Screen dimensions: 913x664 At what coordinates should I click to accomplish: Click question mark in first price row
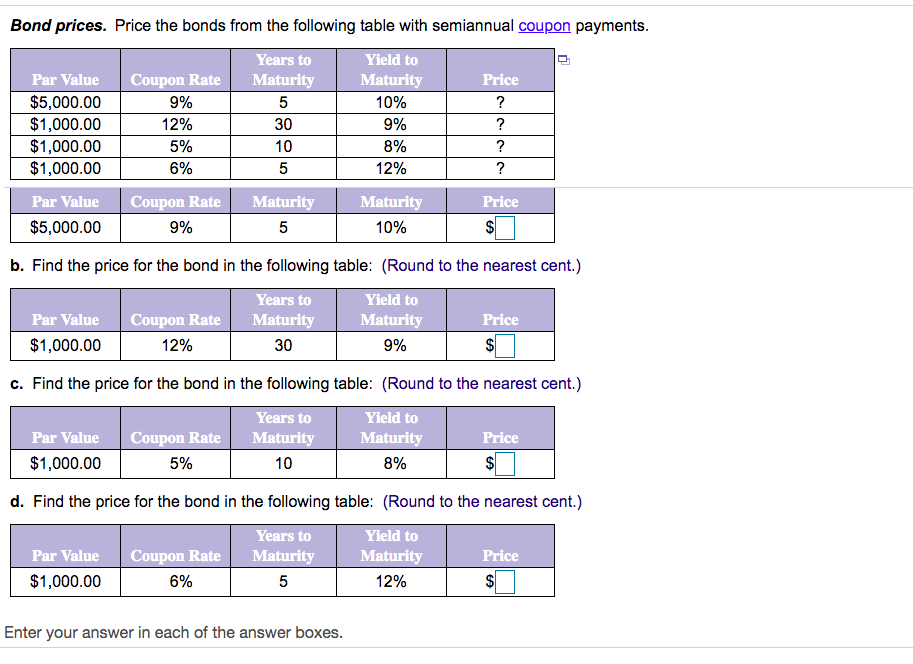(x=500, y=103)
